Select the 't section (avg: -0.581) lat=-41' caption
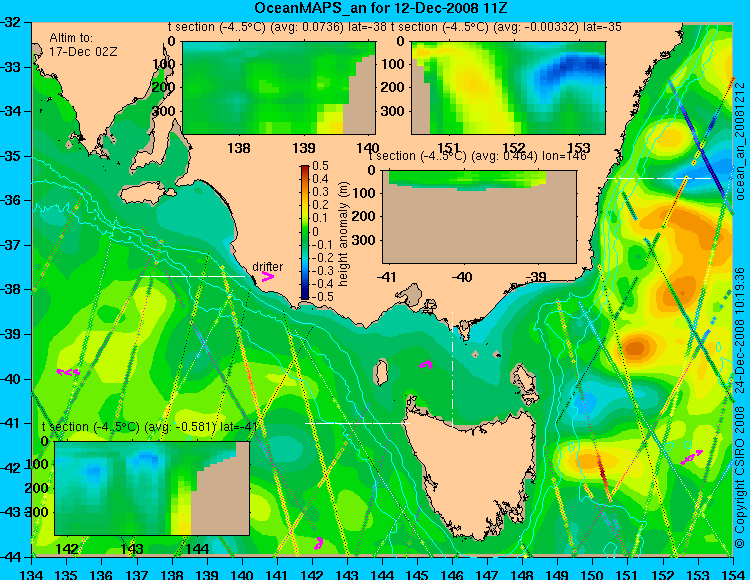Image resolution: width=750 pixels, height=580 pixels. click(x=150, y=427)
